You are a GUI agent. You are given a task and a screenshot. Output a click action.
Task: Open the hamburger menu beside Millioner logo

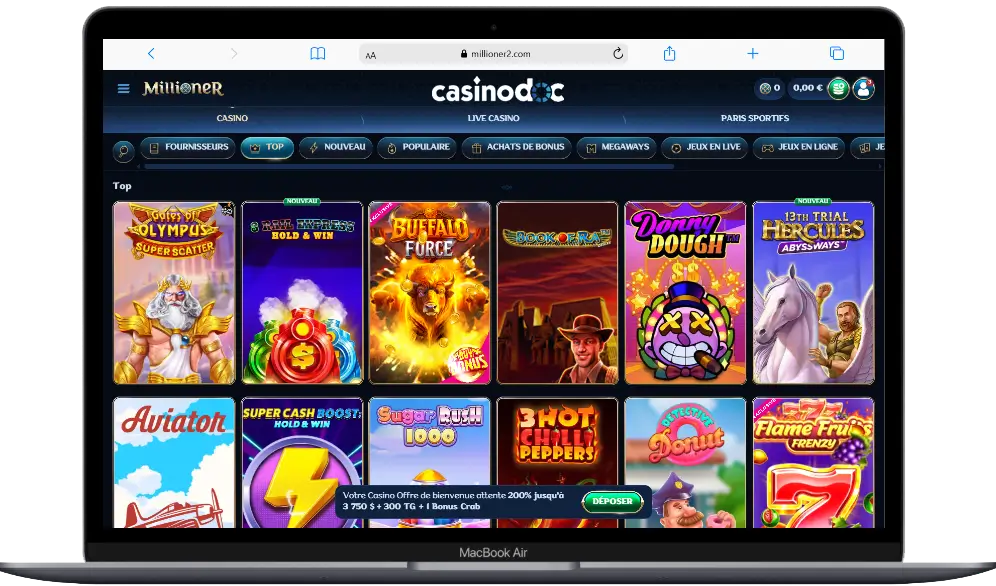point(123,88)
